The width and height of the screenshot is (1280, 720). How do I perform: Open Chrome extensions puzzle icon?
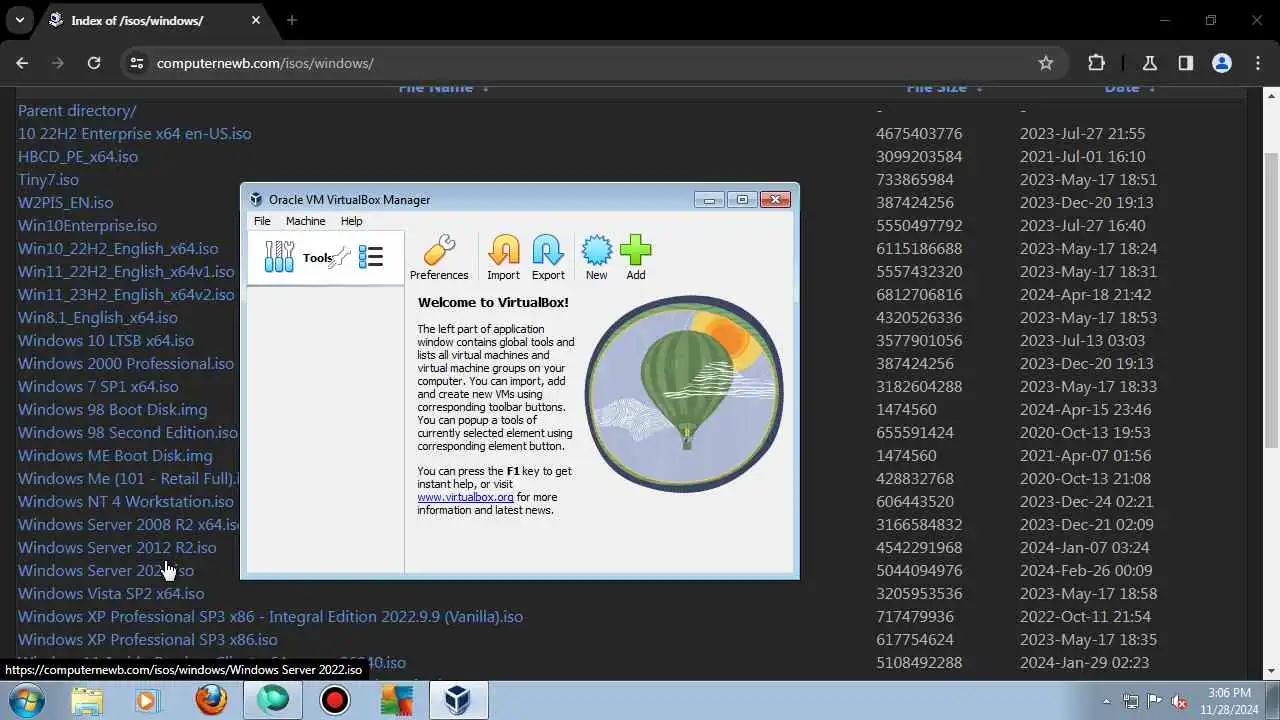[x=1096, y=63]
